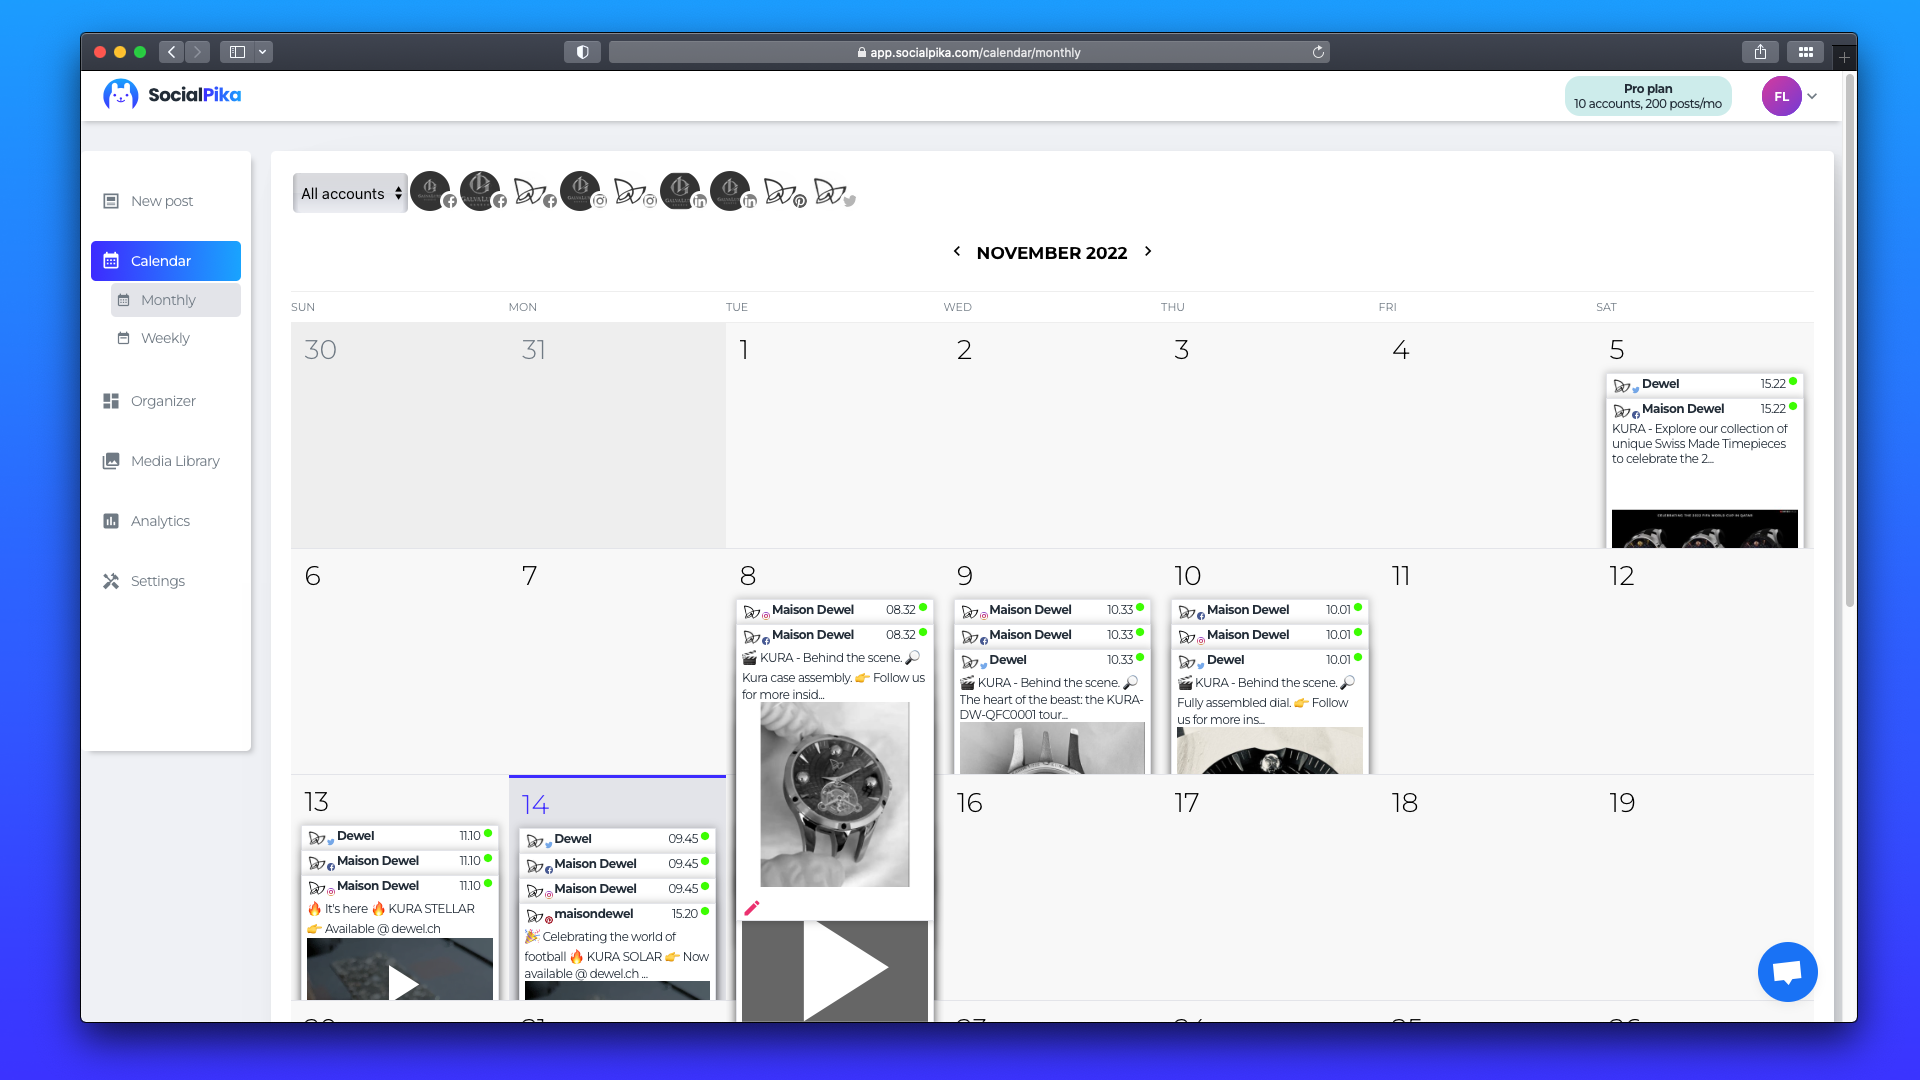Go to the next month

point(1148,252)
